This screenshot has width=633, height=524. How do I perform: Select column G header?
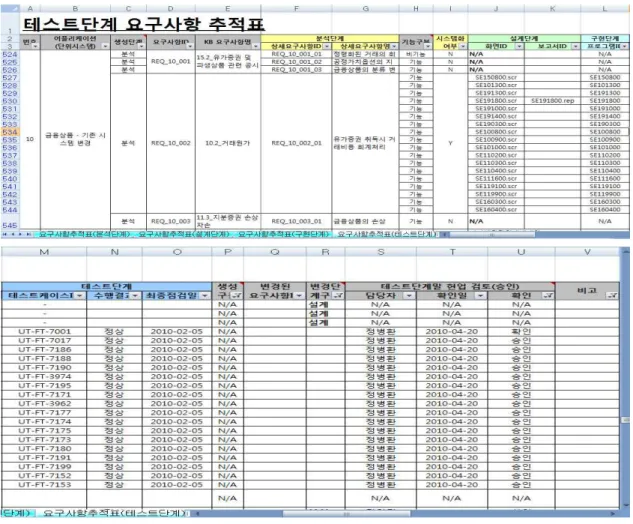[x=365, y=8]
